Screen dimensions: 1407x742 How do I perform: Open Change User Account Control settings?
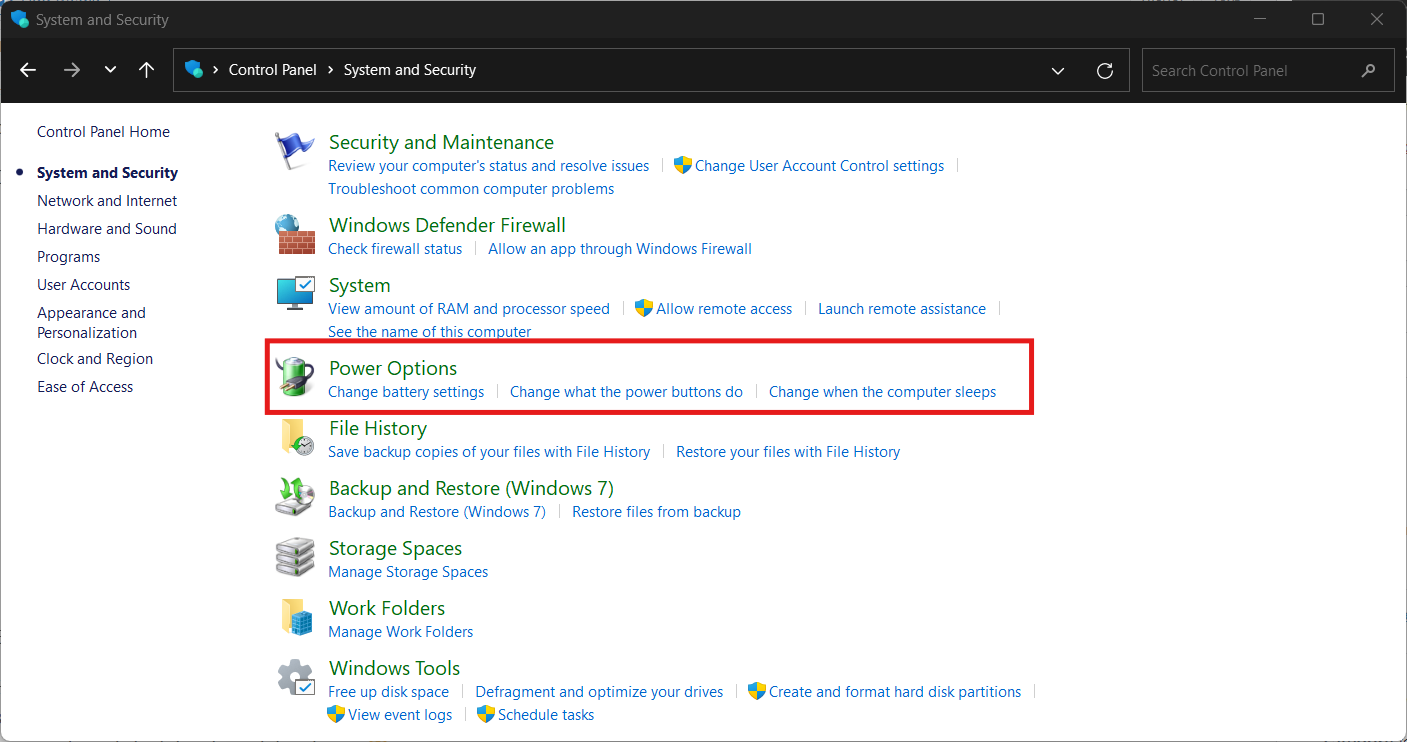point(819,166)
